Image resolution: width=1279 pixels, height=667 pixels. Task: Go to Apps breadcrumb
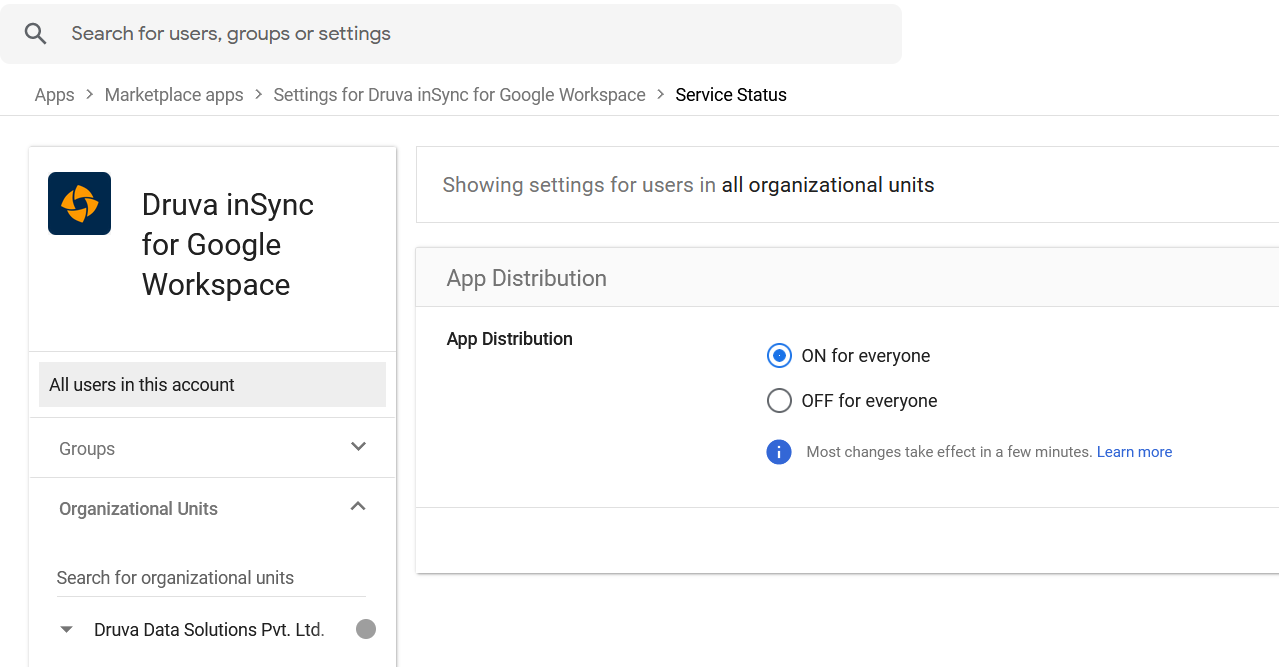click(x=54, y=95)
